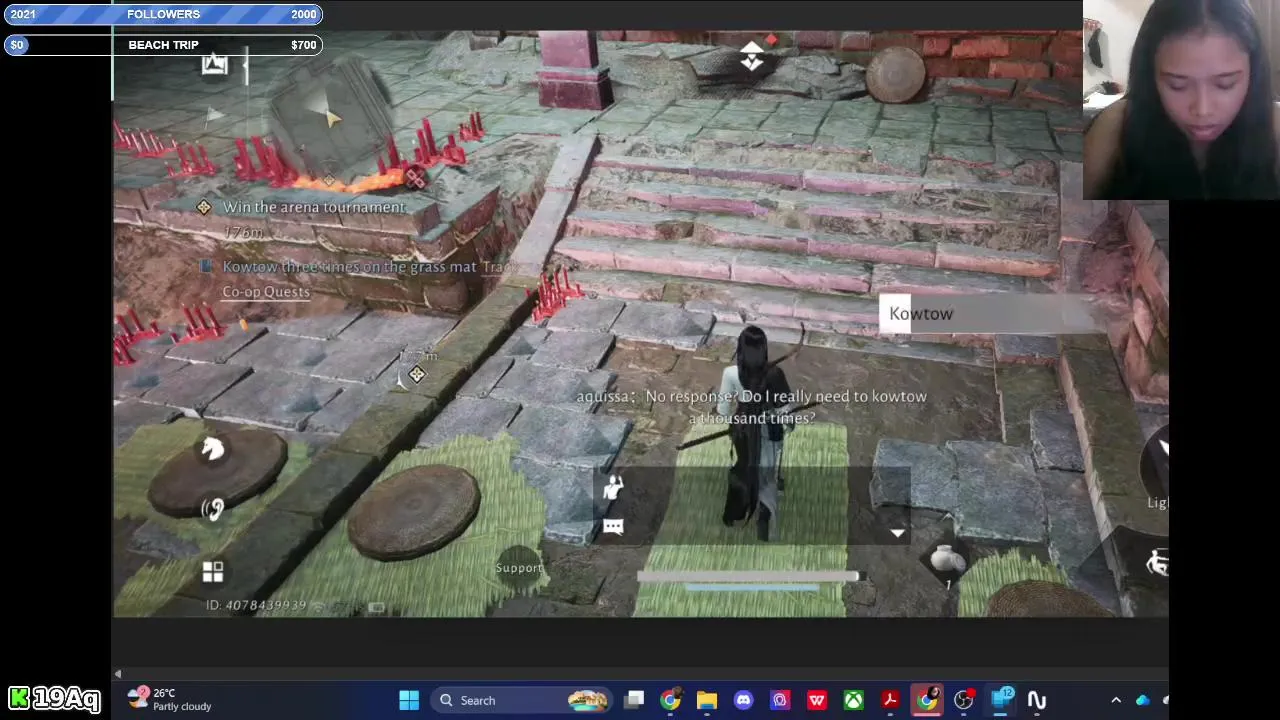
Task: Collapse chat panel with down arrow
Action: 897,533
